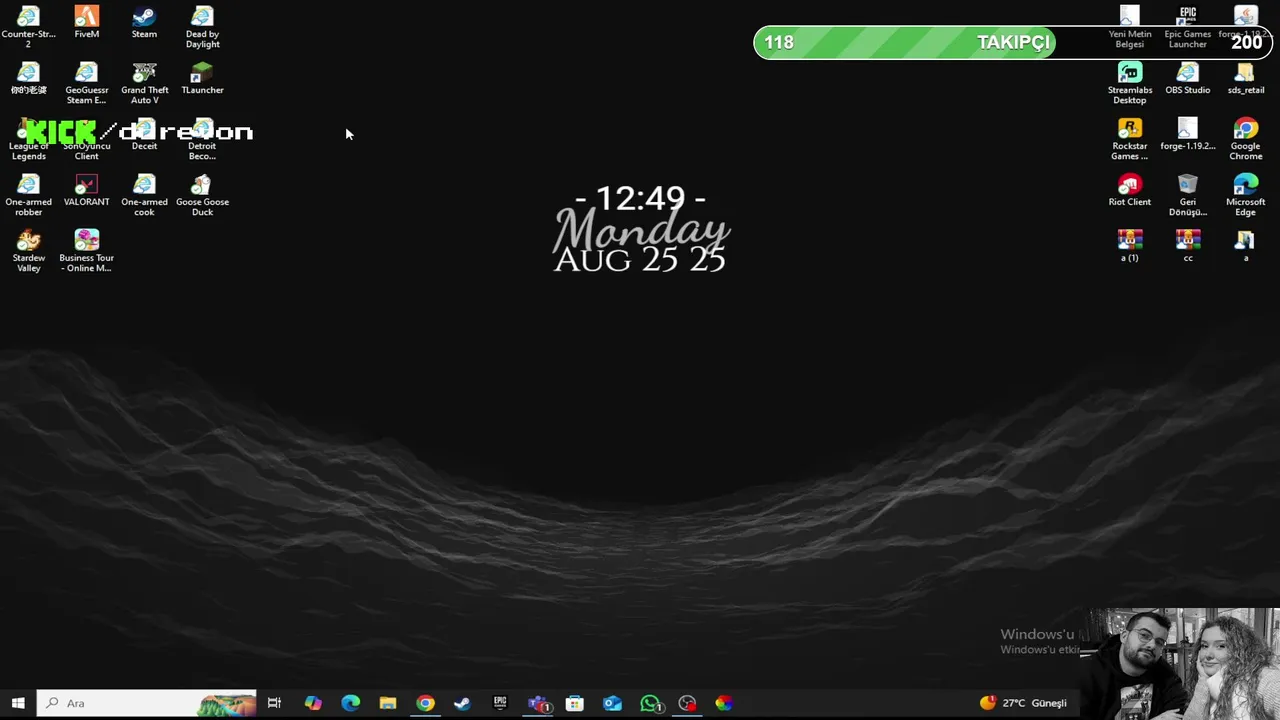Select the sds_retail folder
The height and width of the screenshot is (720, 1280).
click(x=1246, y=78)
